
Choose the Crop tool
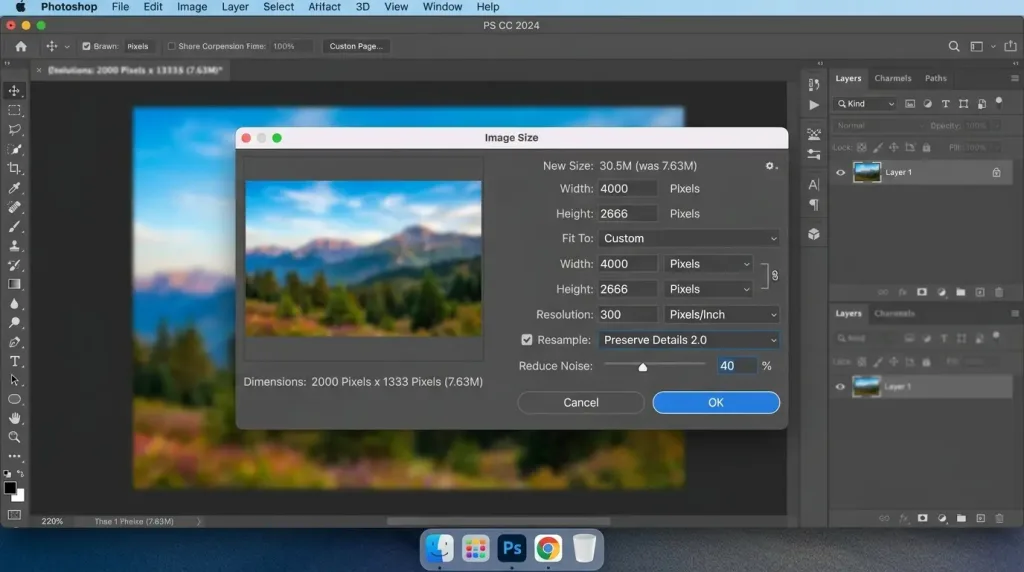14,168
